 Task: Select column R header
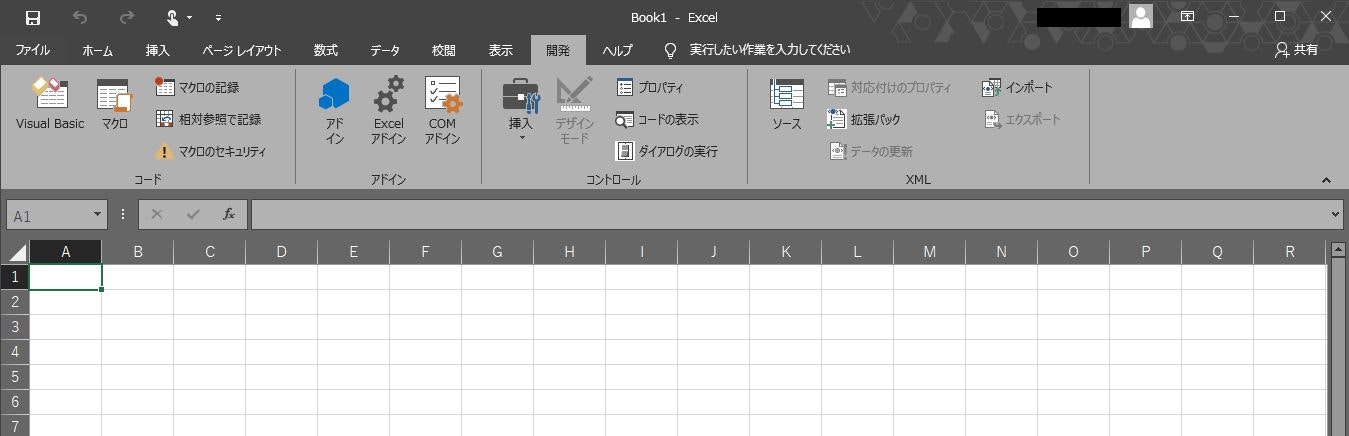(1289, 252)
